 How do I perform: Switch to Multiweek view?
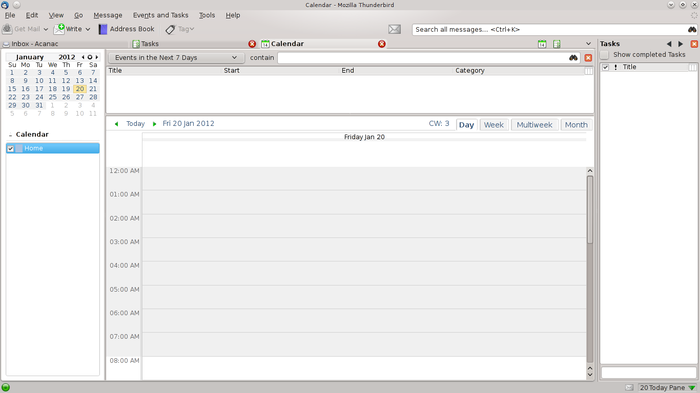point(534,125)
